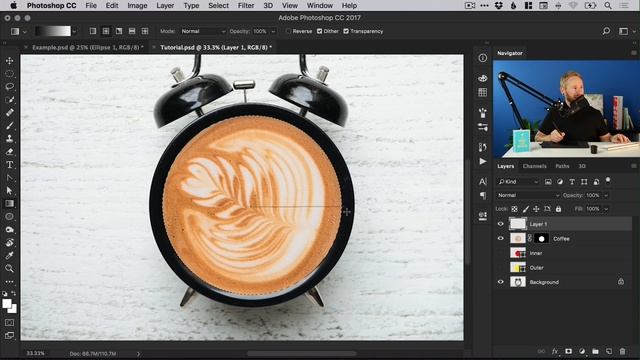Viewport: 640px width, 360px height.
Task: Show the Outer layer
Action: tap(501, 267)
